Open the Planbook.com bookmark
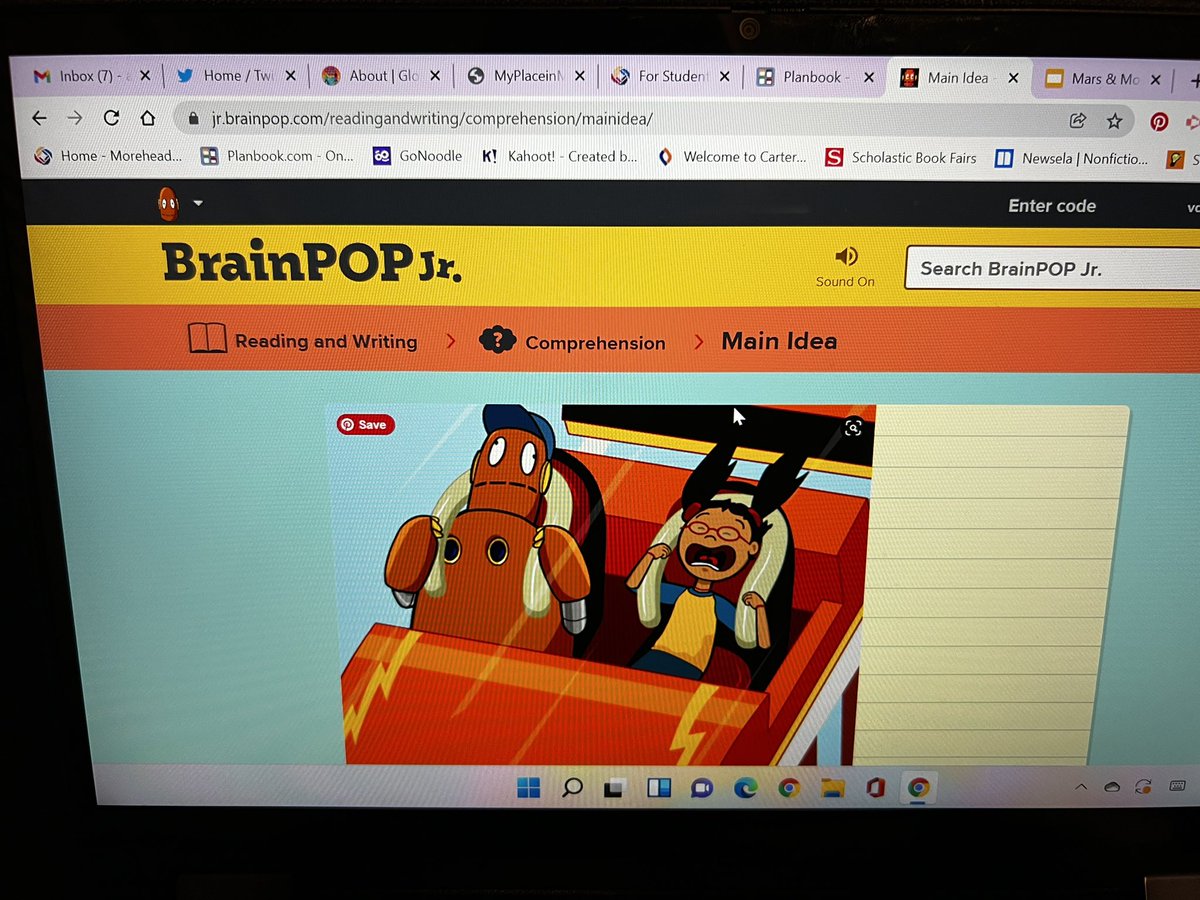This screenshot has height=900, width=1200. click(x=278, y=156)
